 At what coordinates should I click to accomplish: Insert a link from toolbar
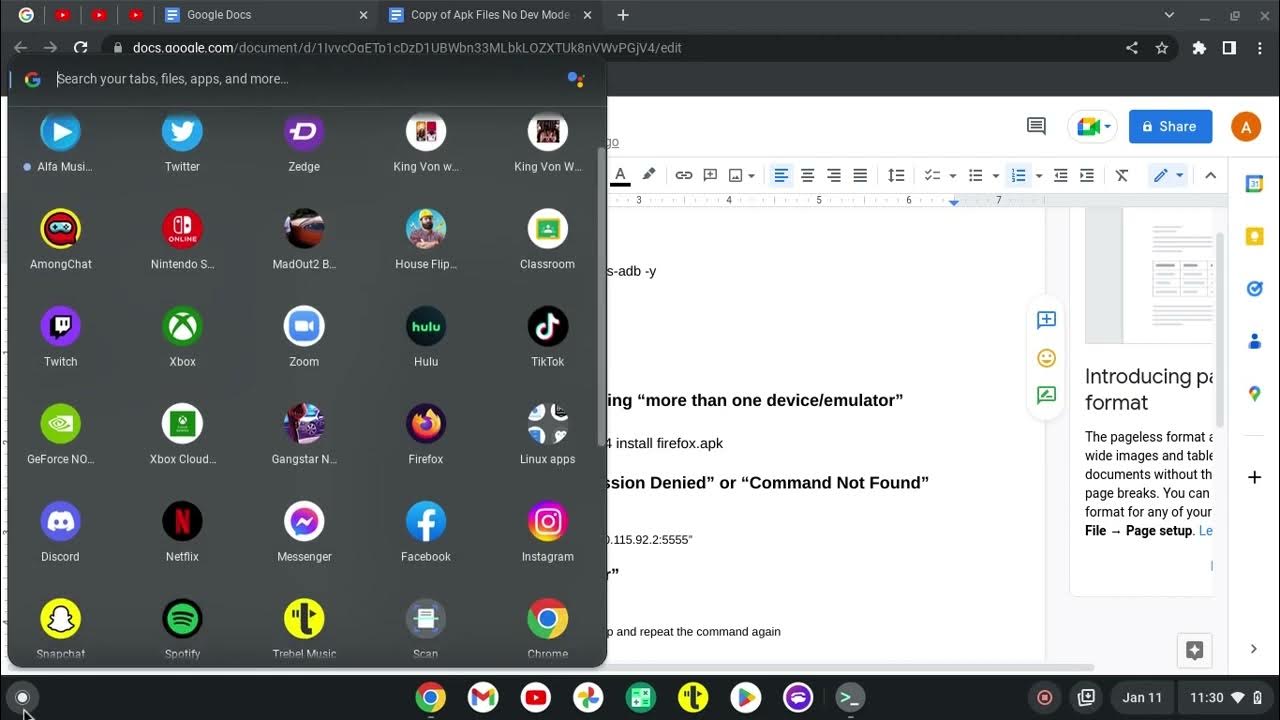coord(684,175)
